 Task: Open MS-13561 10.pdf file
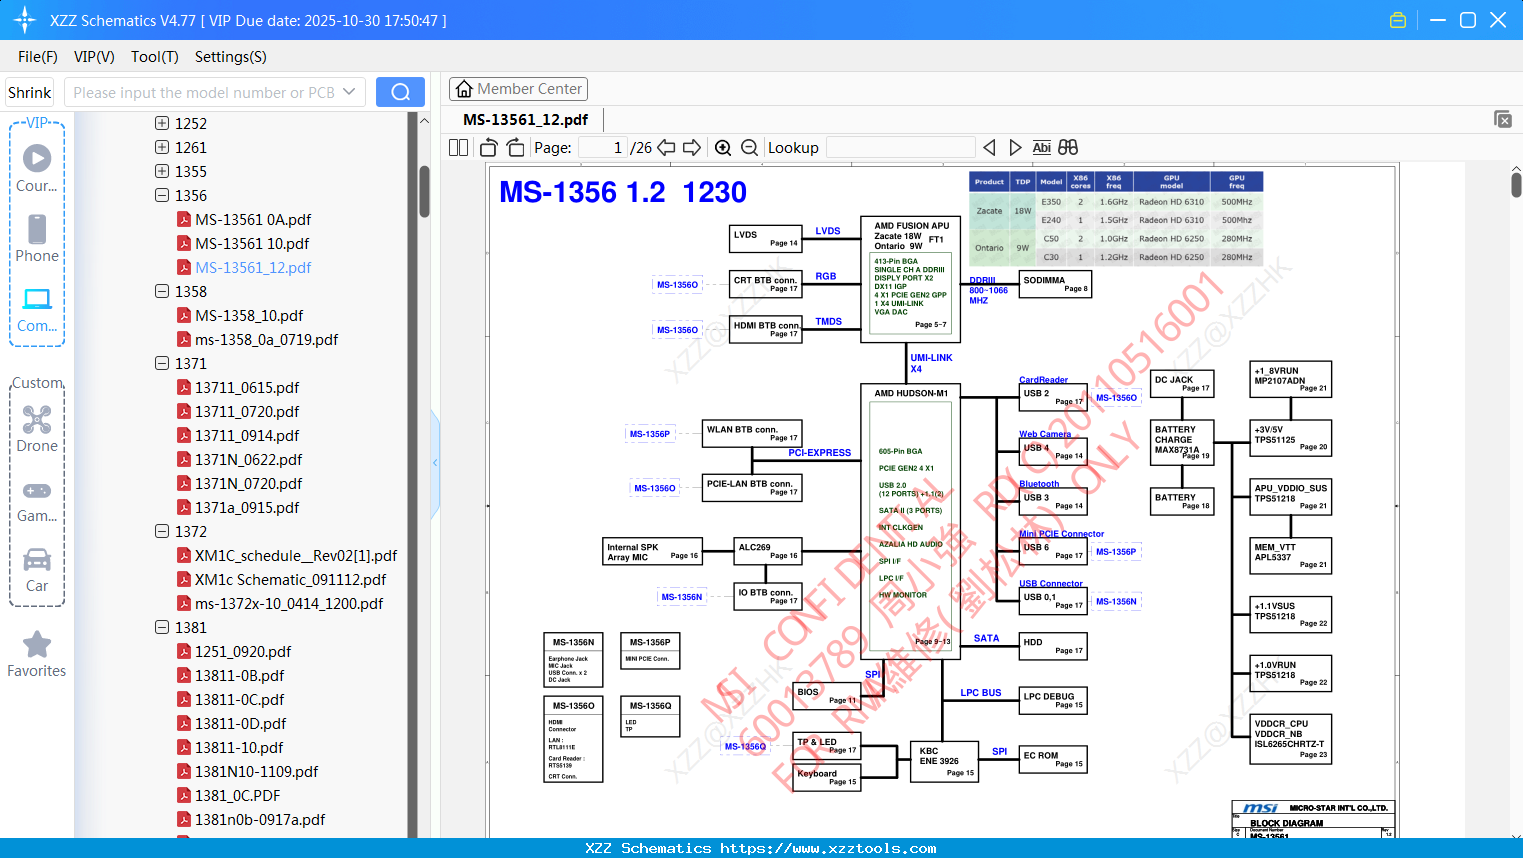pyautogui.click(x=252, y=244)
